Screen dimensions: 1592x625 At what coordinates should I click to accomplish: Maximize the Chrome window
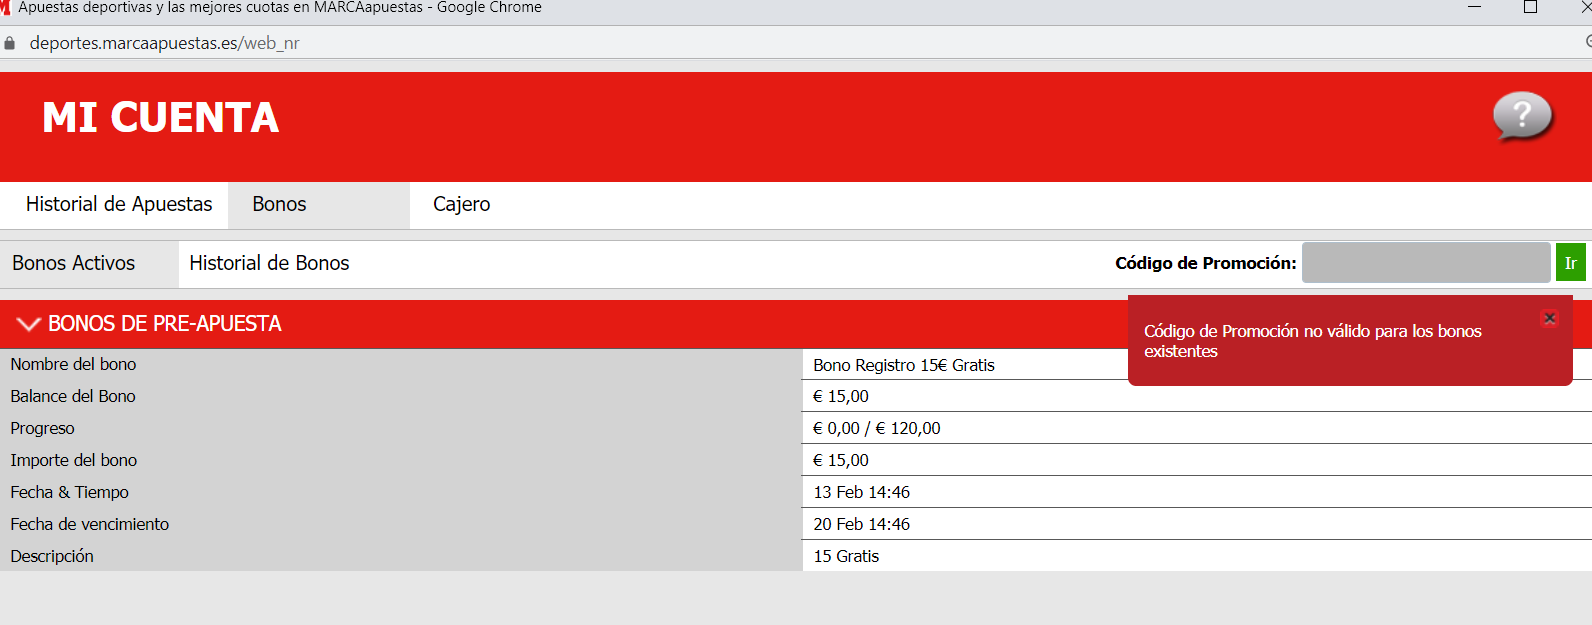pyautogui.click(x=1530, y=7)
